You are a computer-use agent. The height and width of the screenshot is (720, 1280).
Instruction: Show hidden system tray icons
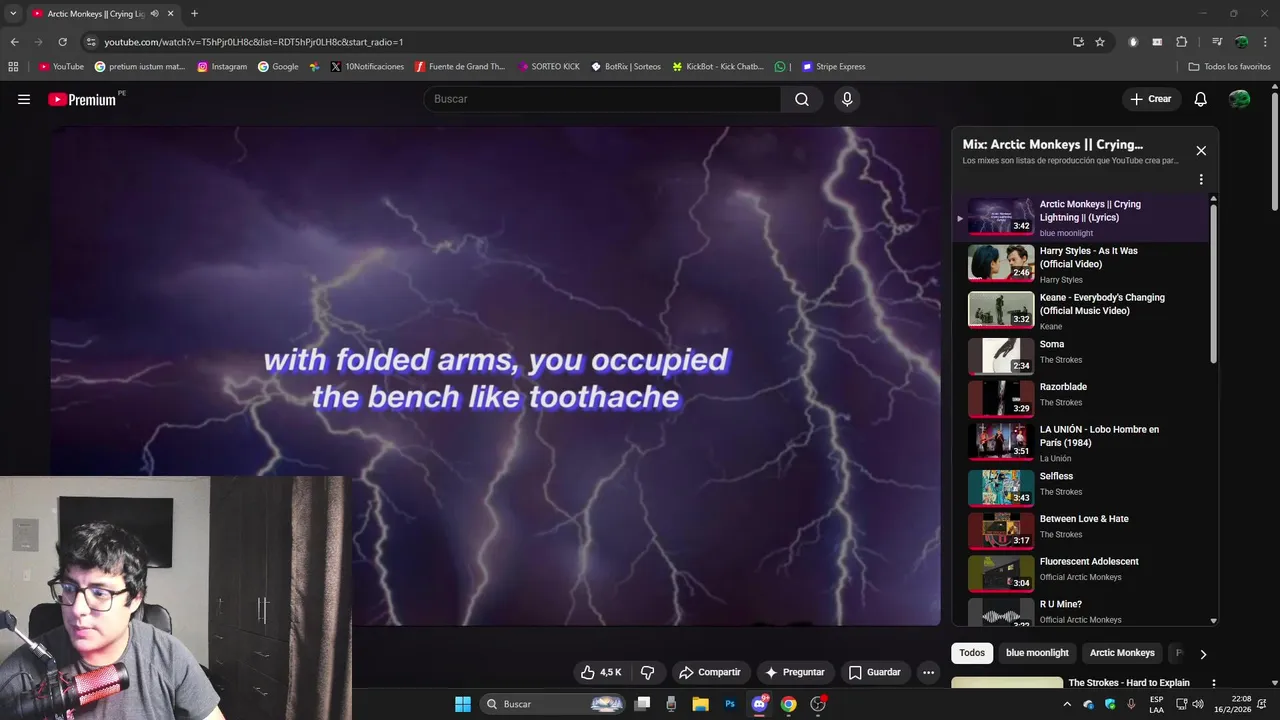click(x=1067, y=704)
